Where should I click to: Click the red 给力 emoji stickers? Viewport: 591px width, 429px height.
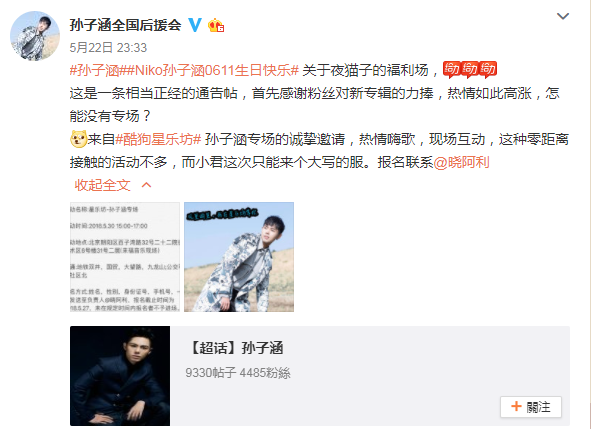[470, 70]
